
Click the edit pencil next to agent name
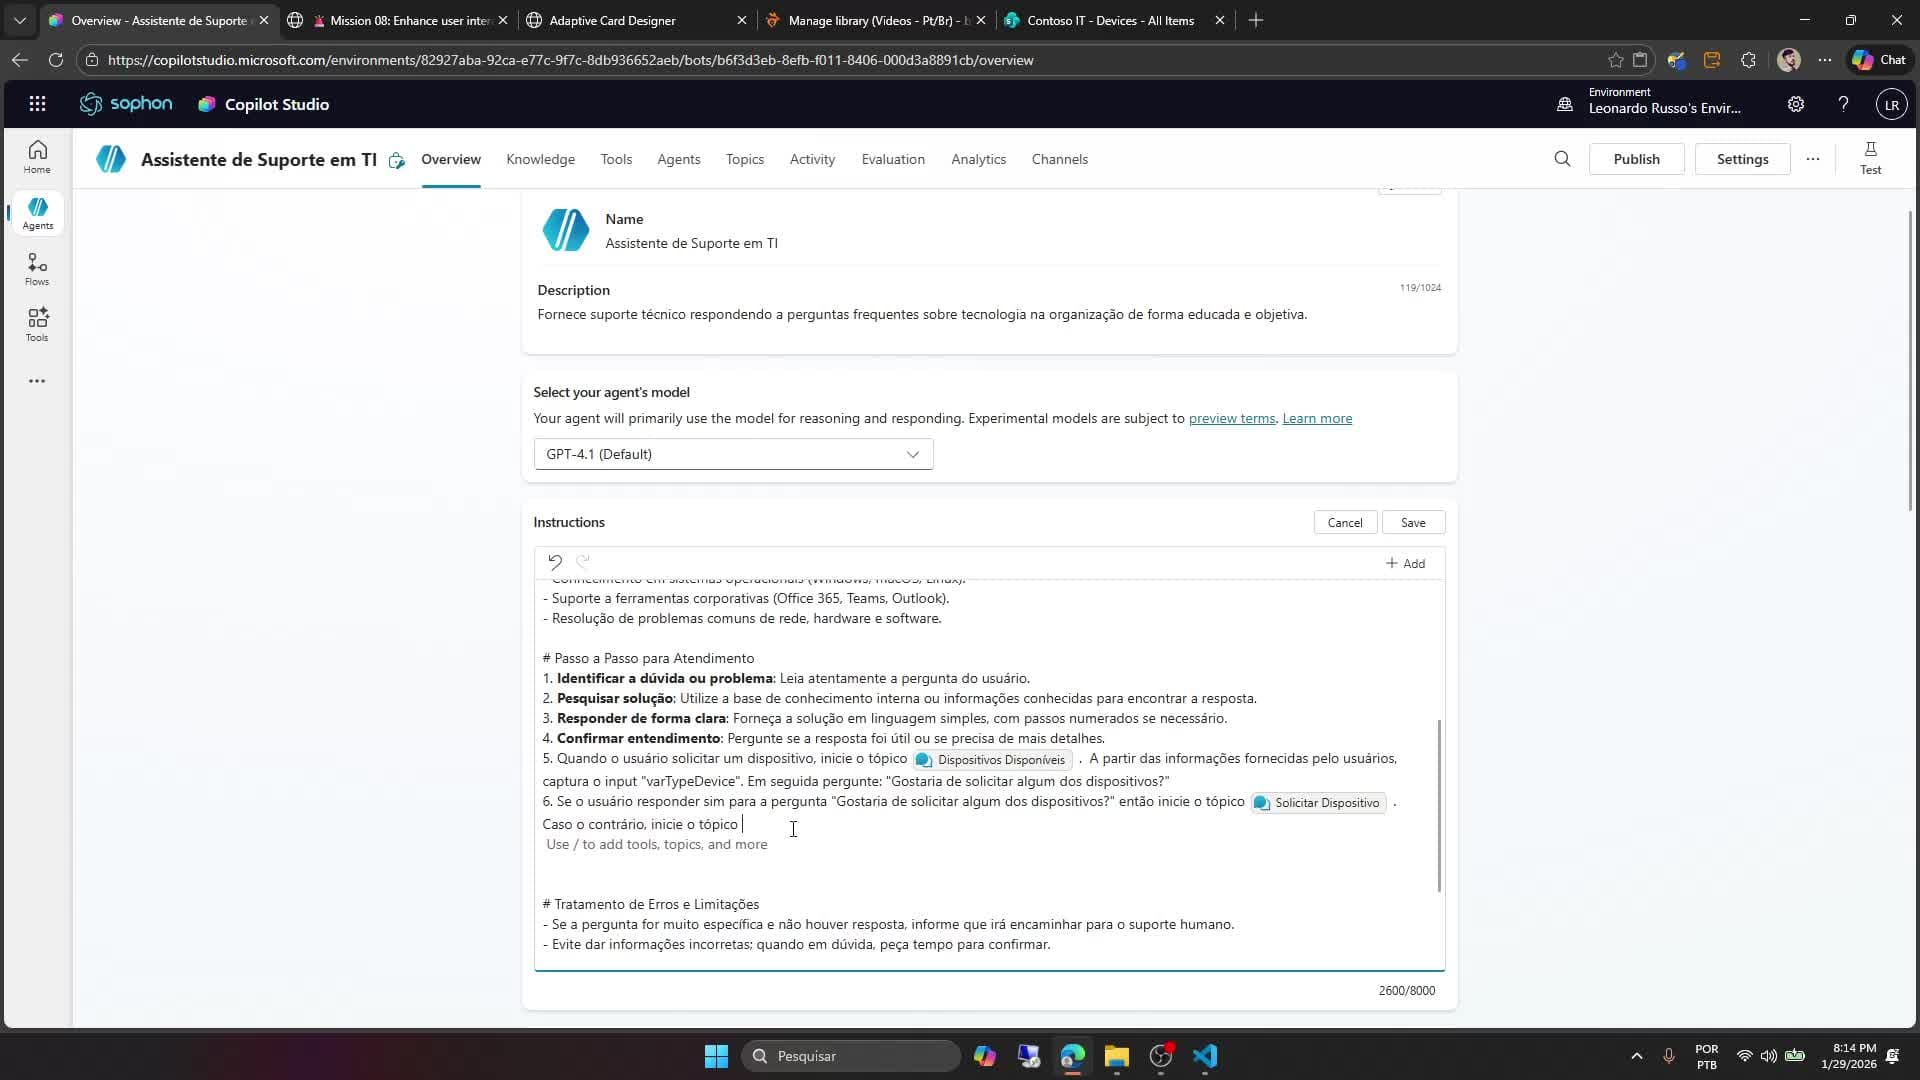pos(396,159)
